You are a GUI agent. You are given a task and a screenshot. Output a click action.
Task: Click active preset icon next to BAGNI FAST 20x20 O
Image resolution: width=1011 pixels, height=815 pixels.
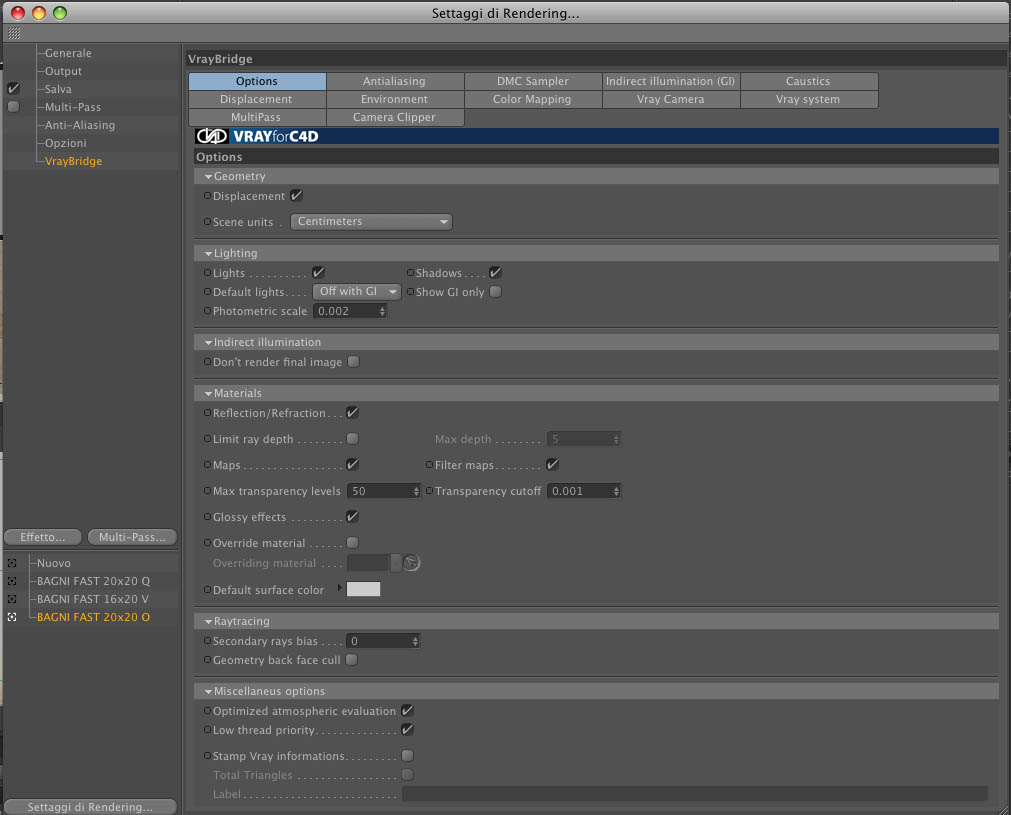pyautogui.click(x=12, y=617)
